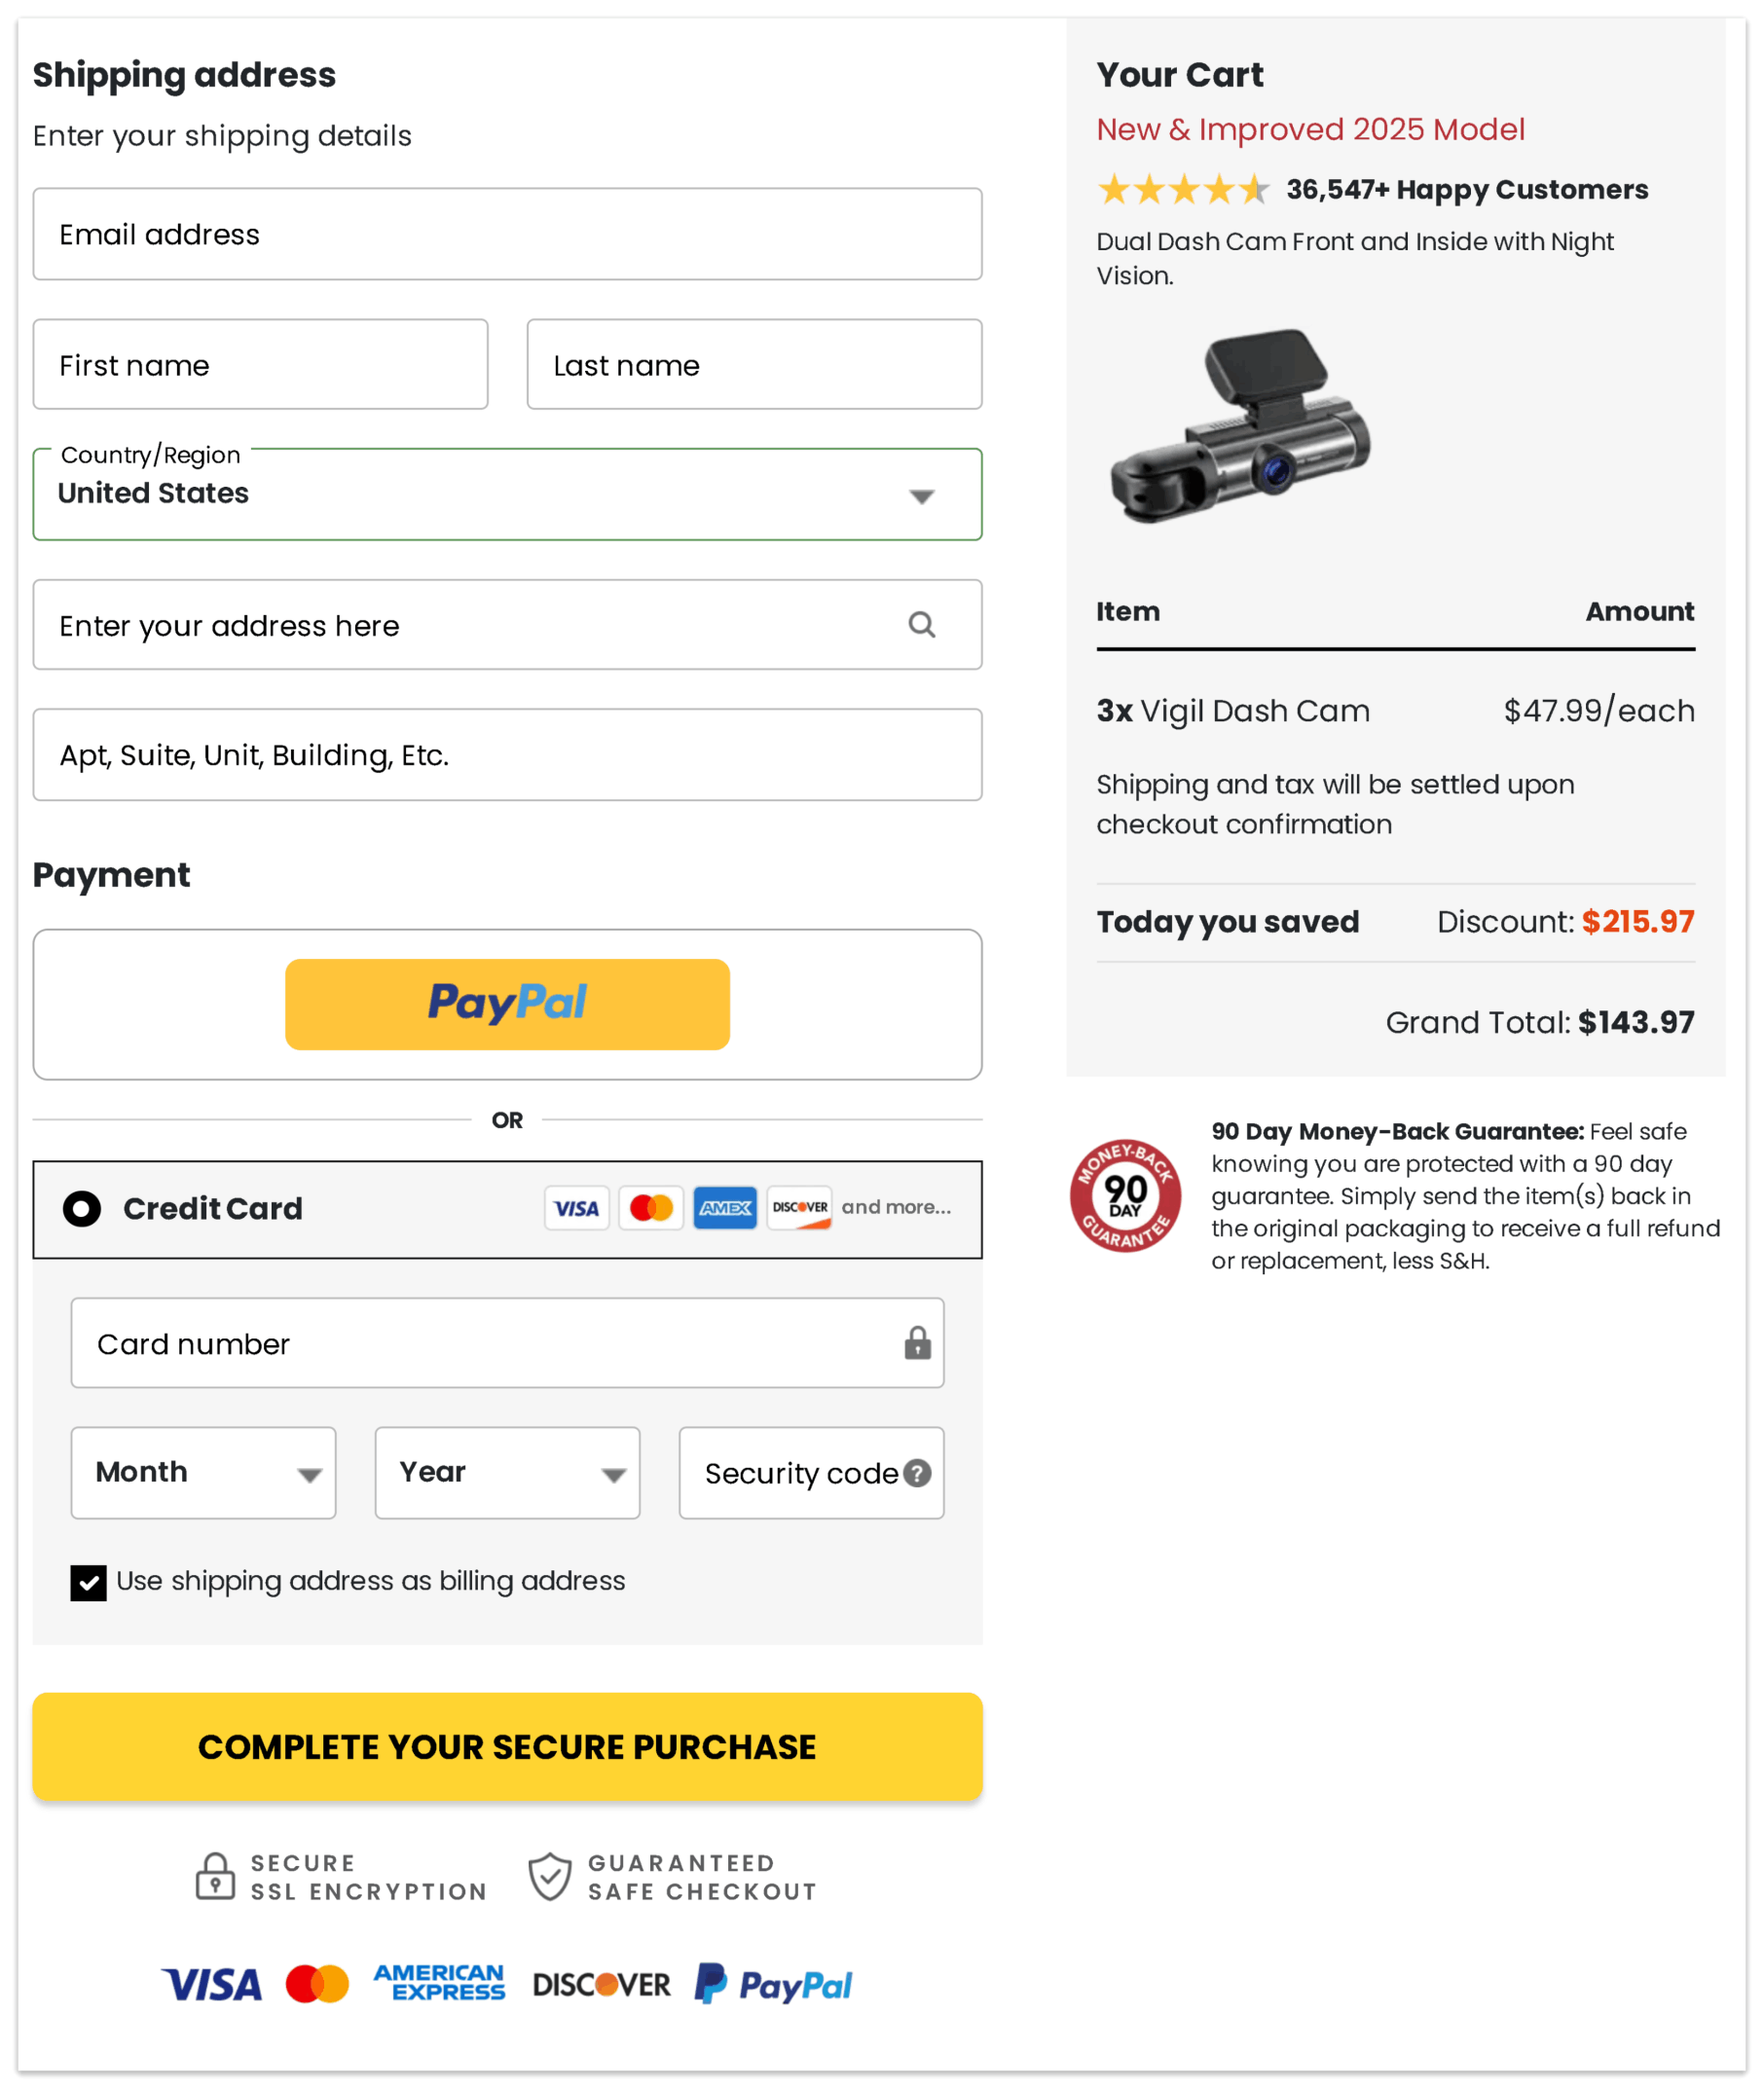
Task: Open the Country/Region dropdown
Action: click(921, 494)
